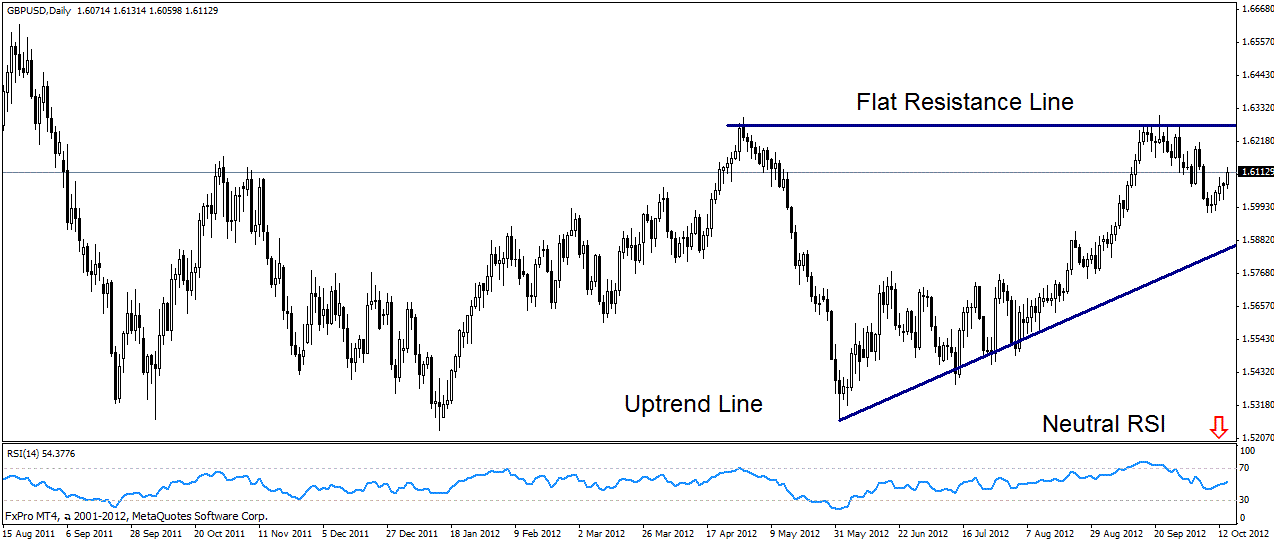Viewport: 1274px width, 541px height.
Task: Click the current price tag on price axis
Action: 1254,172
